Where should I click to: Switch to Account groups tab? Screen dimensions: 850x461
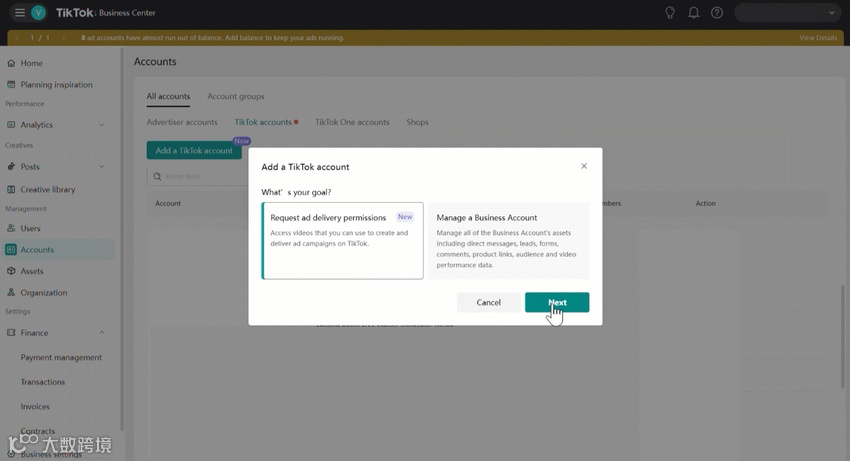coord(236,96)
